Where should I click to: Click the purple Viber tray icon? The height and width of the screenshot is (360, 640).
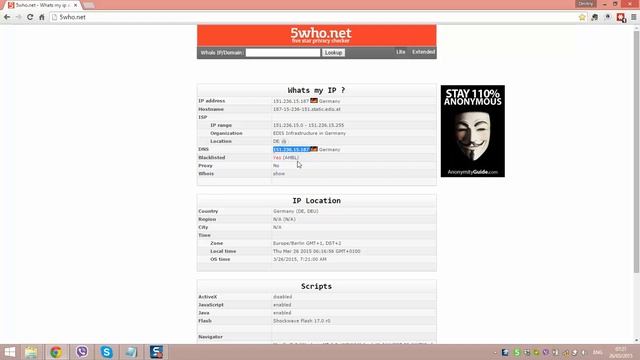tap(546, 352)
